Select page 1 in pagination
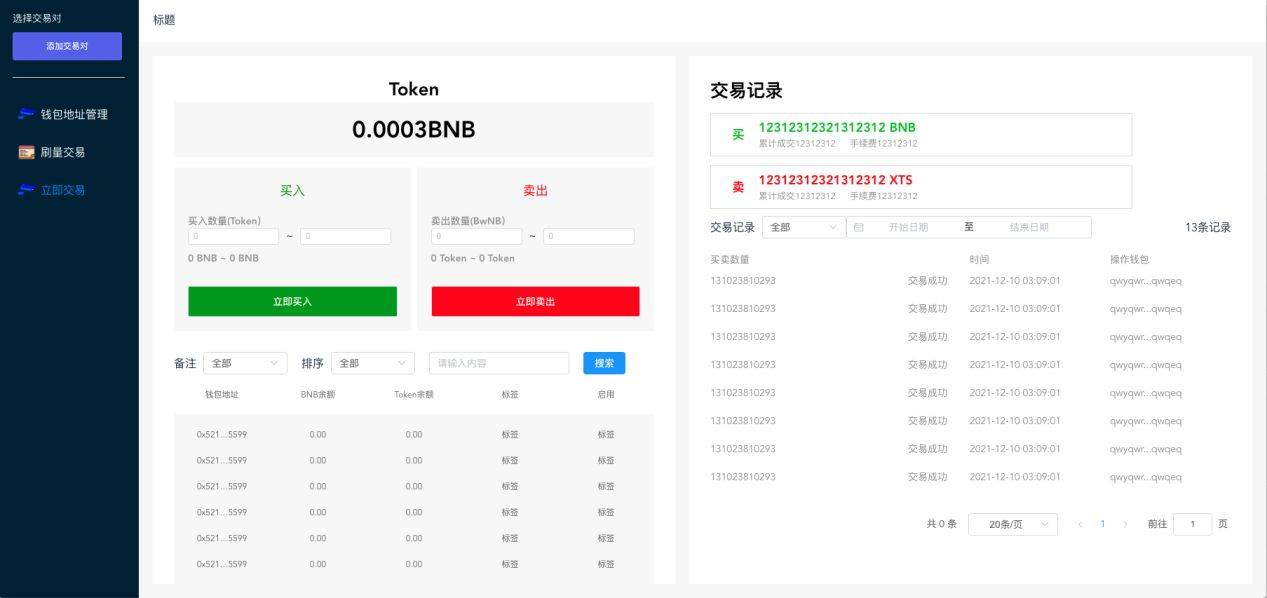The image size is (1267, 598). pyautogui.click(x=1102, y=524)
